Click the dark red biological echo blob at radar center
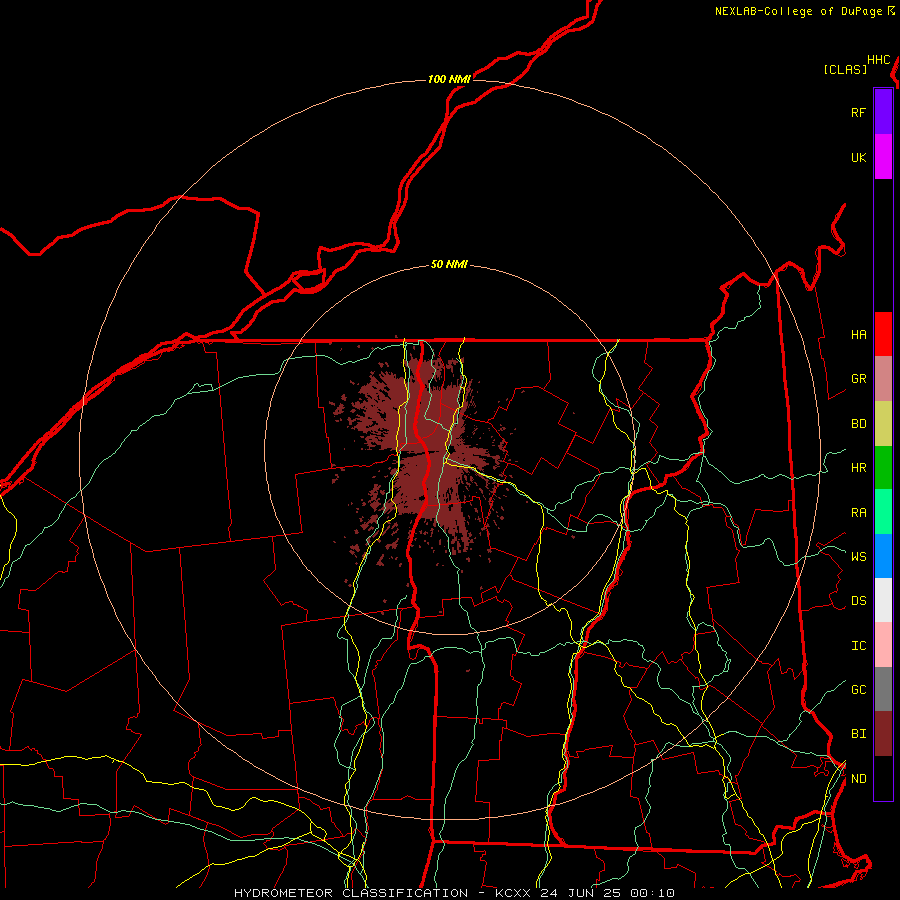 (430, 453)
